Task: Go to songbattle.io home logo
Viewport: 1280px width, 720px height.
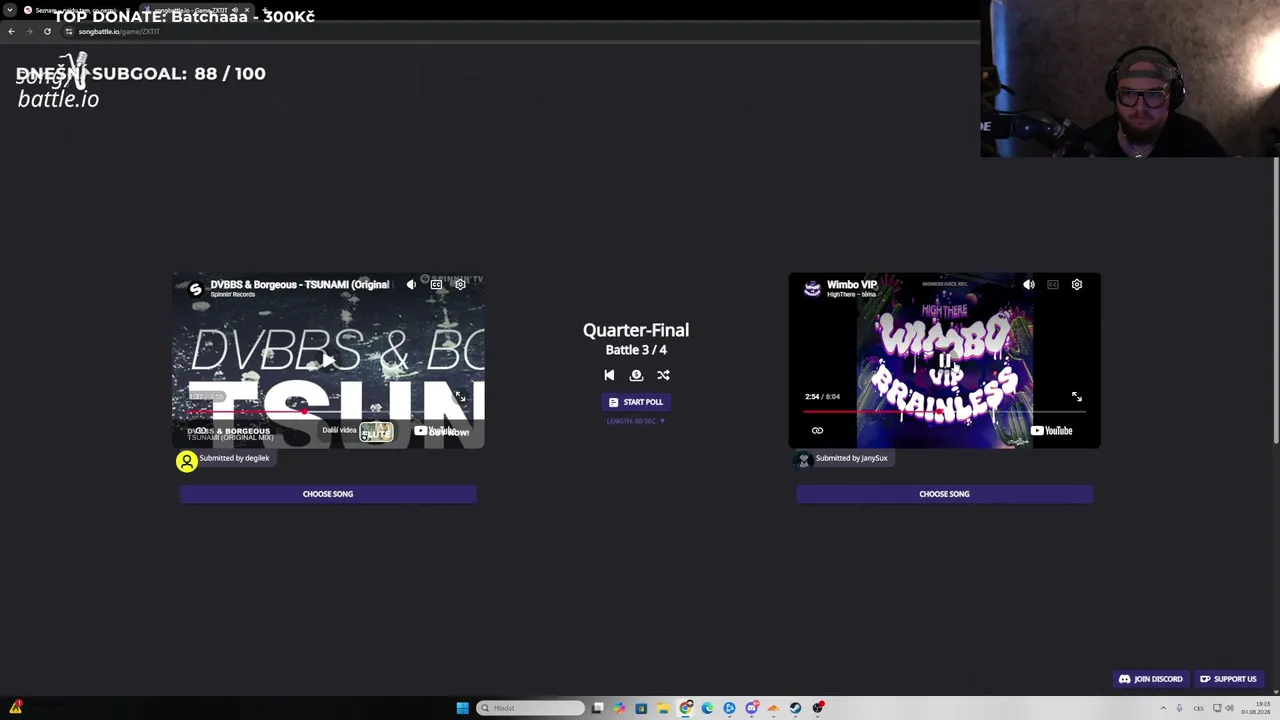Action: (x=58, y=82)
